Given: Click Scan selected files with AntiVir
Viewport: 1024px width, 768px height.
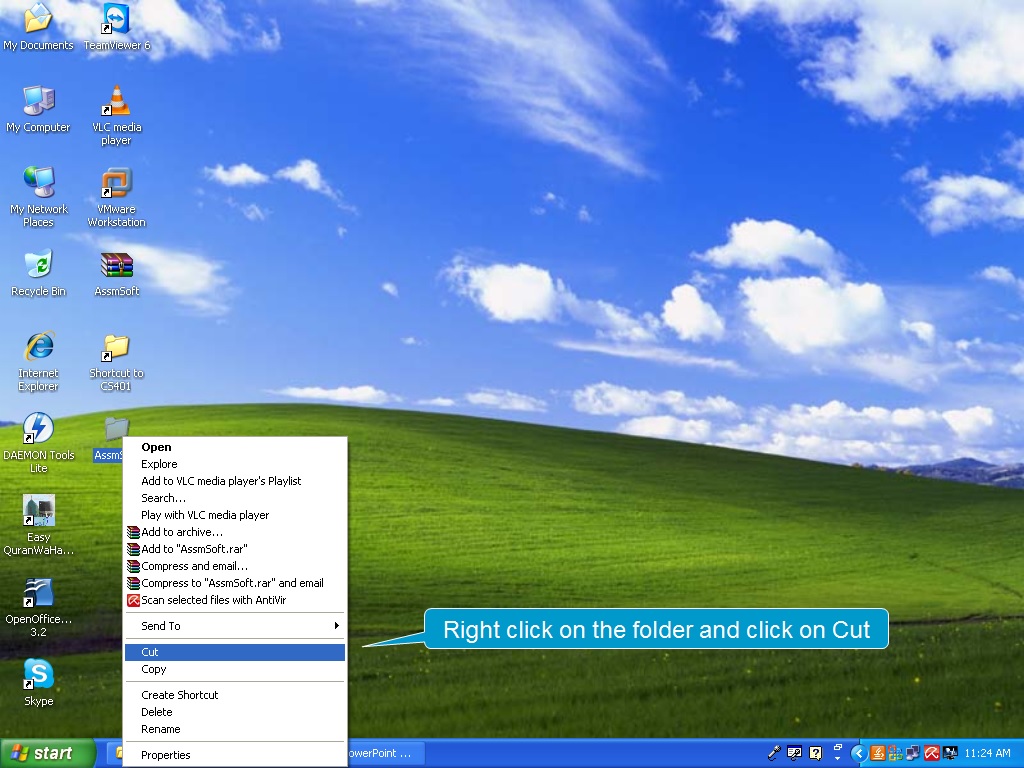Looking at the screenshot, I should (234, 600).
